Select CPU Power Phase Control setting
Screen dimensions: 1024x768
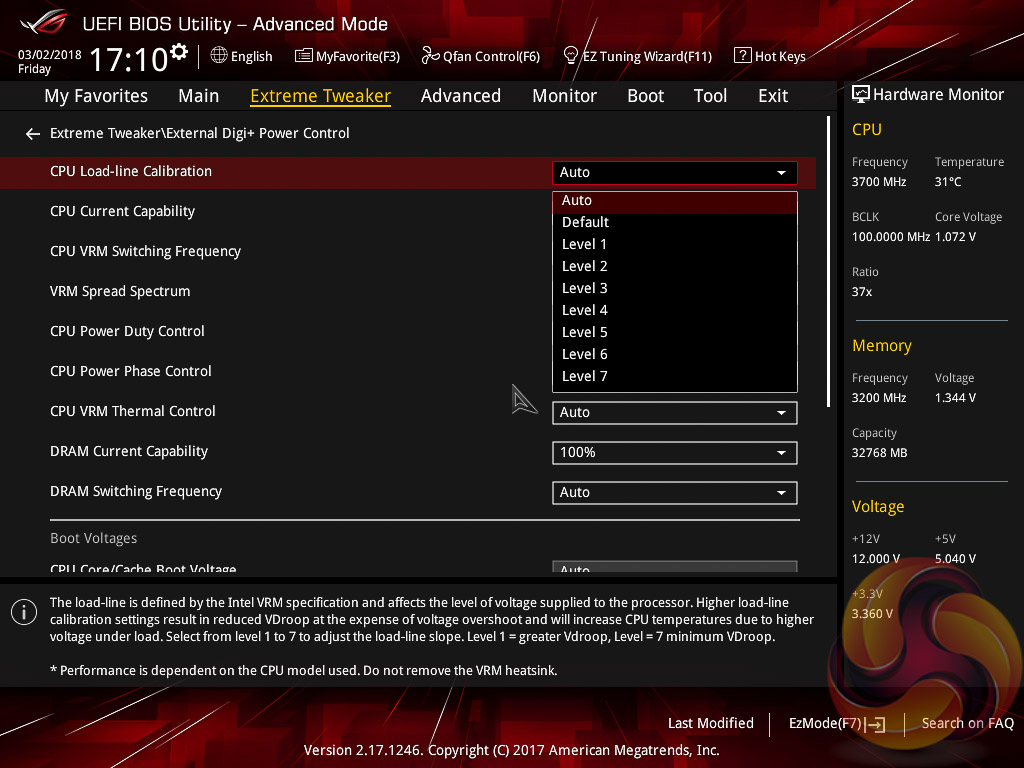[x=131, y=371]
